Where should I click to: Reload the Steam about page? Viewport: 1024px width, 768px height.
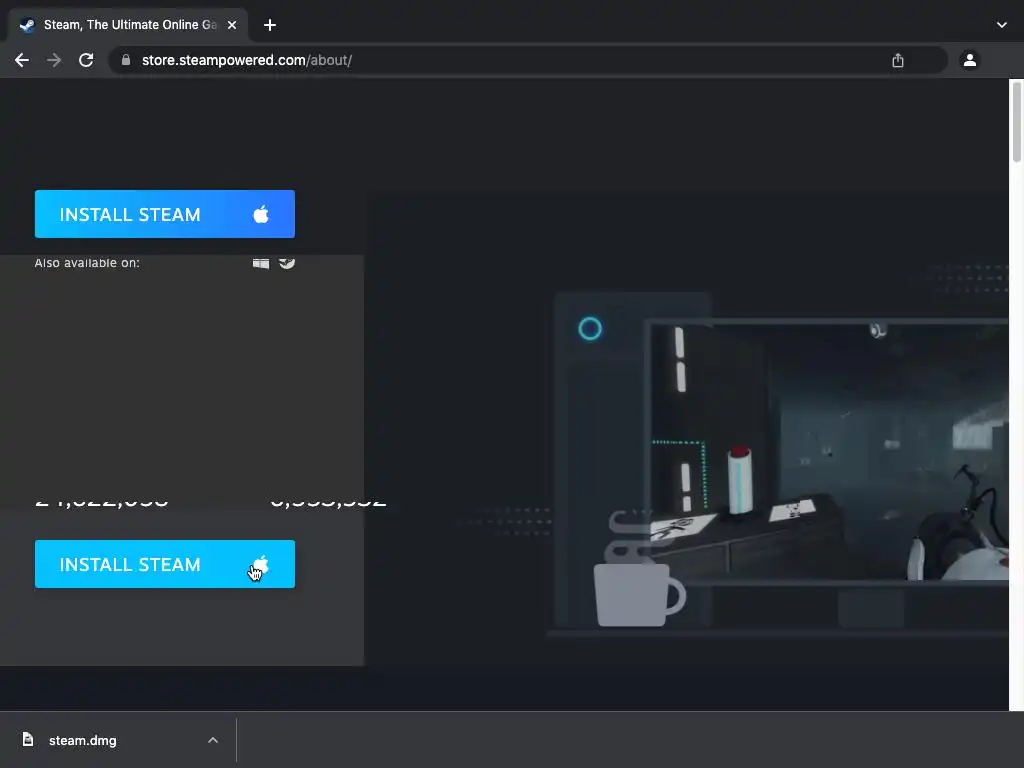(86, 60)
